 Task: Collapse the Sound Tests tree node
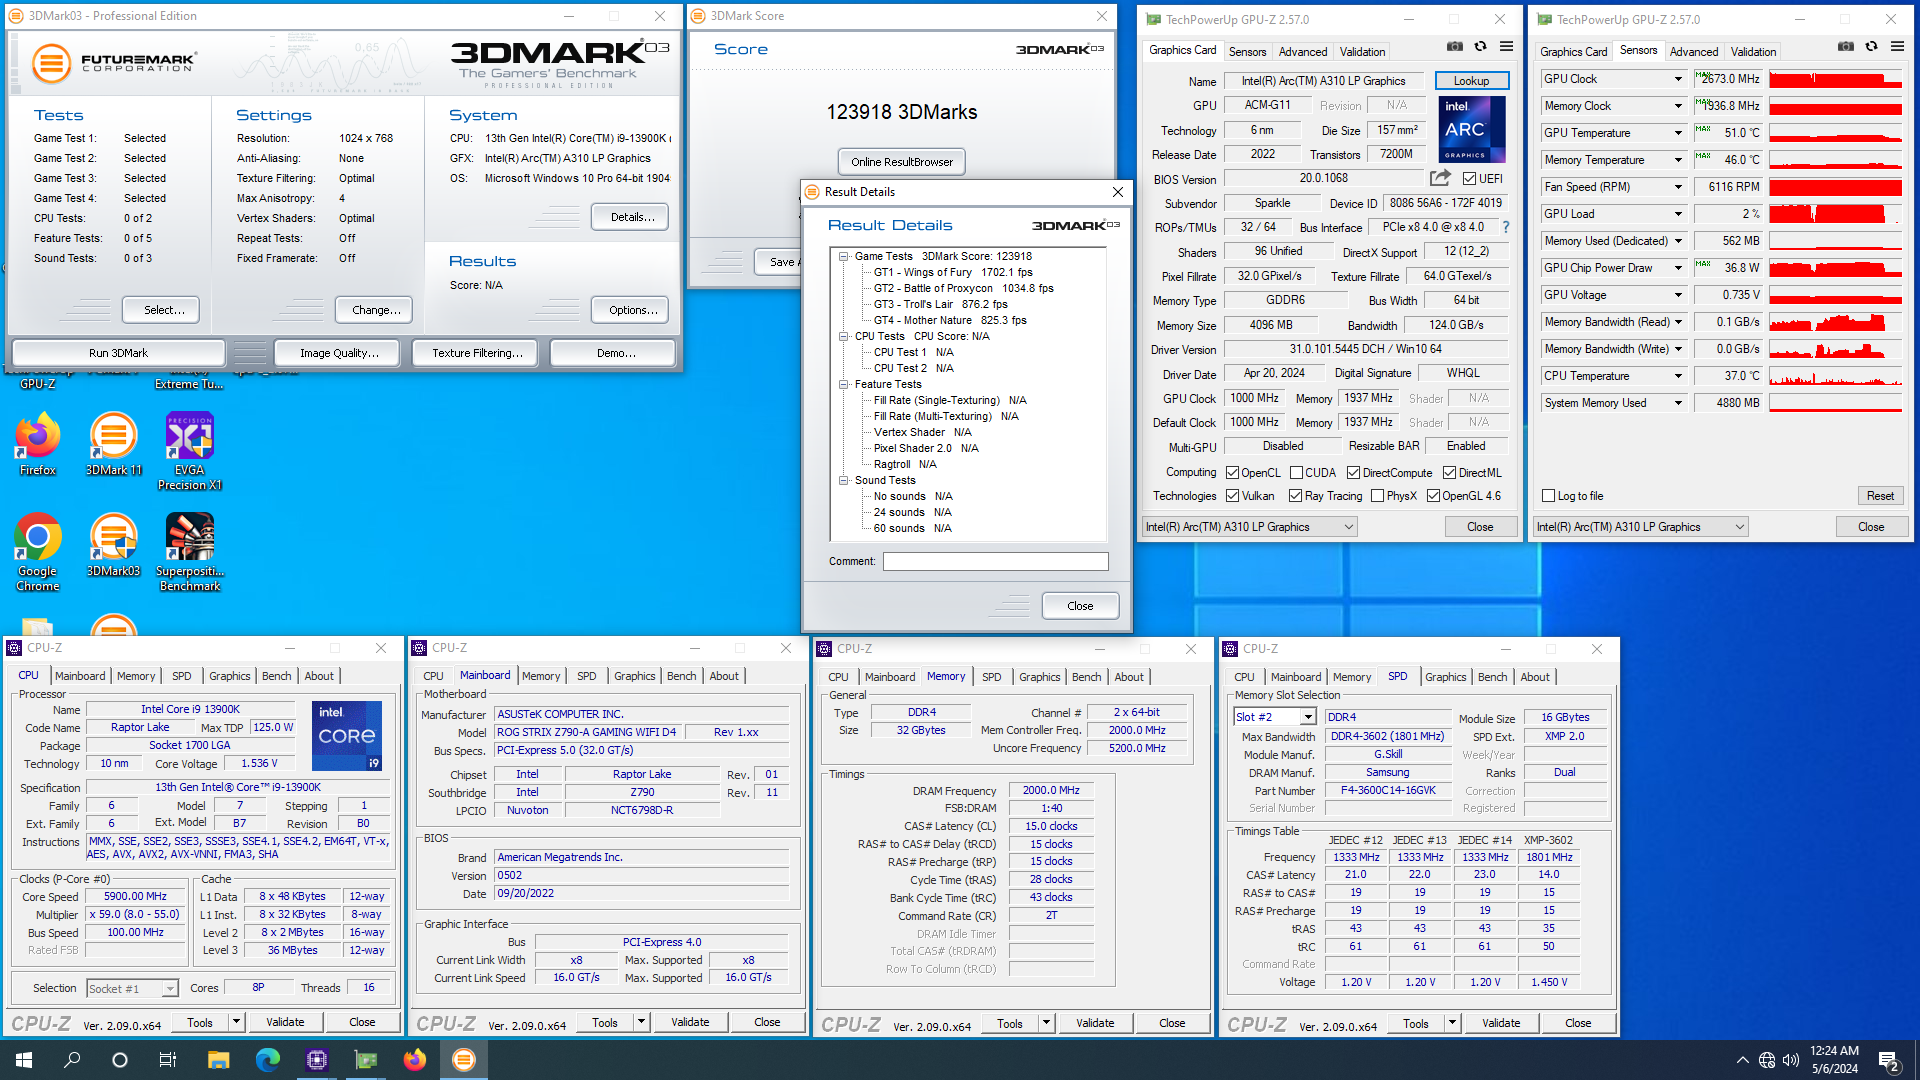pyautogui.click(x=844, y=480)
